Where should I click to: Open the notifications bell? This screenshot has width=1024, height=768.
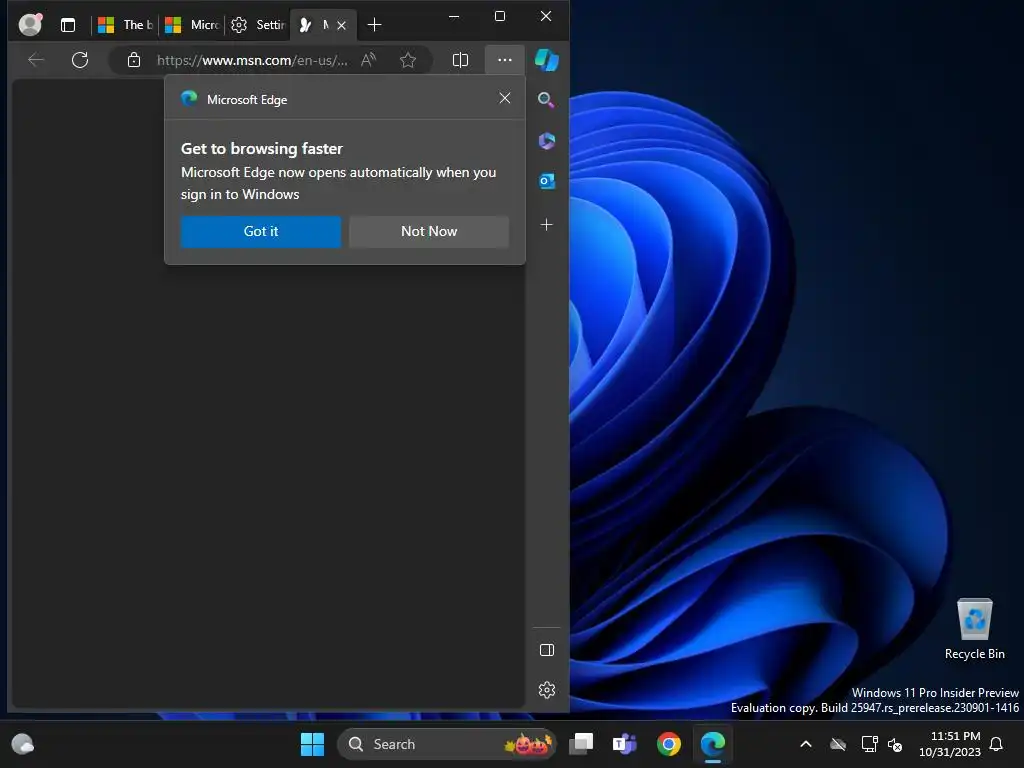click(997, 744)
